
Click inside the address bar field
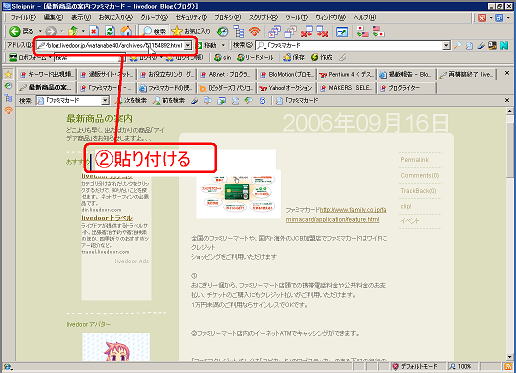pos(110,45)
